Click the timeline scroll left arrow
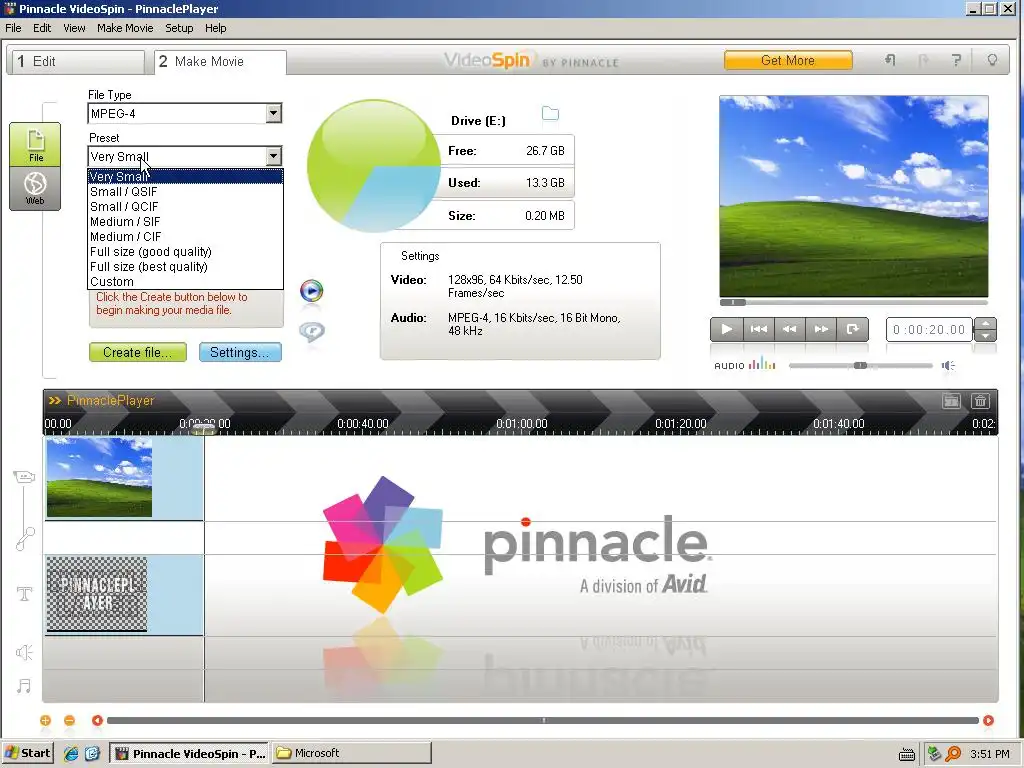 click(x=97, y=720)
